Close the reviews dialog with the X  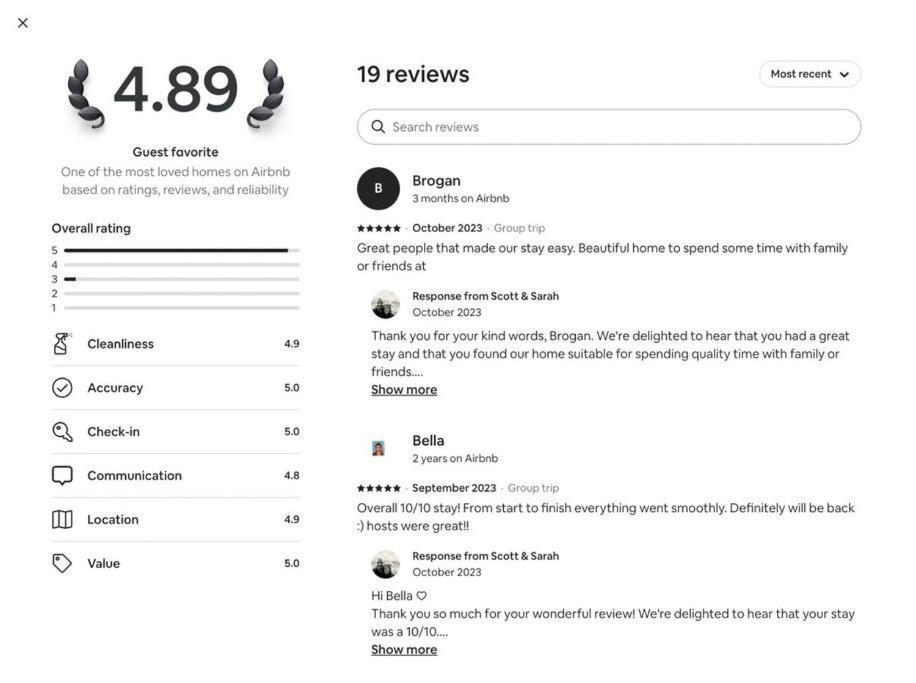pyautogui.click(x=23, y=23)
